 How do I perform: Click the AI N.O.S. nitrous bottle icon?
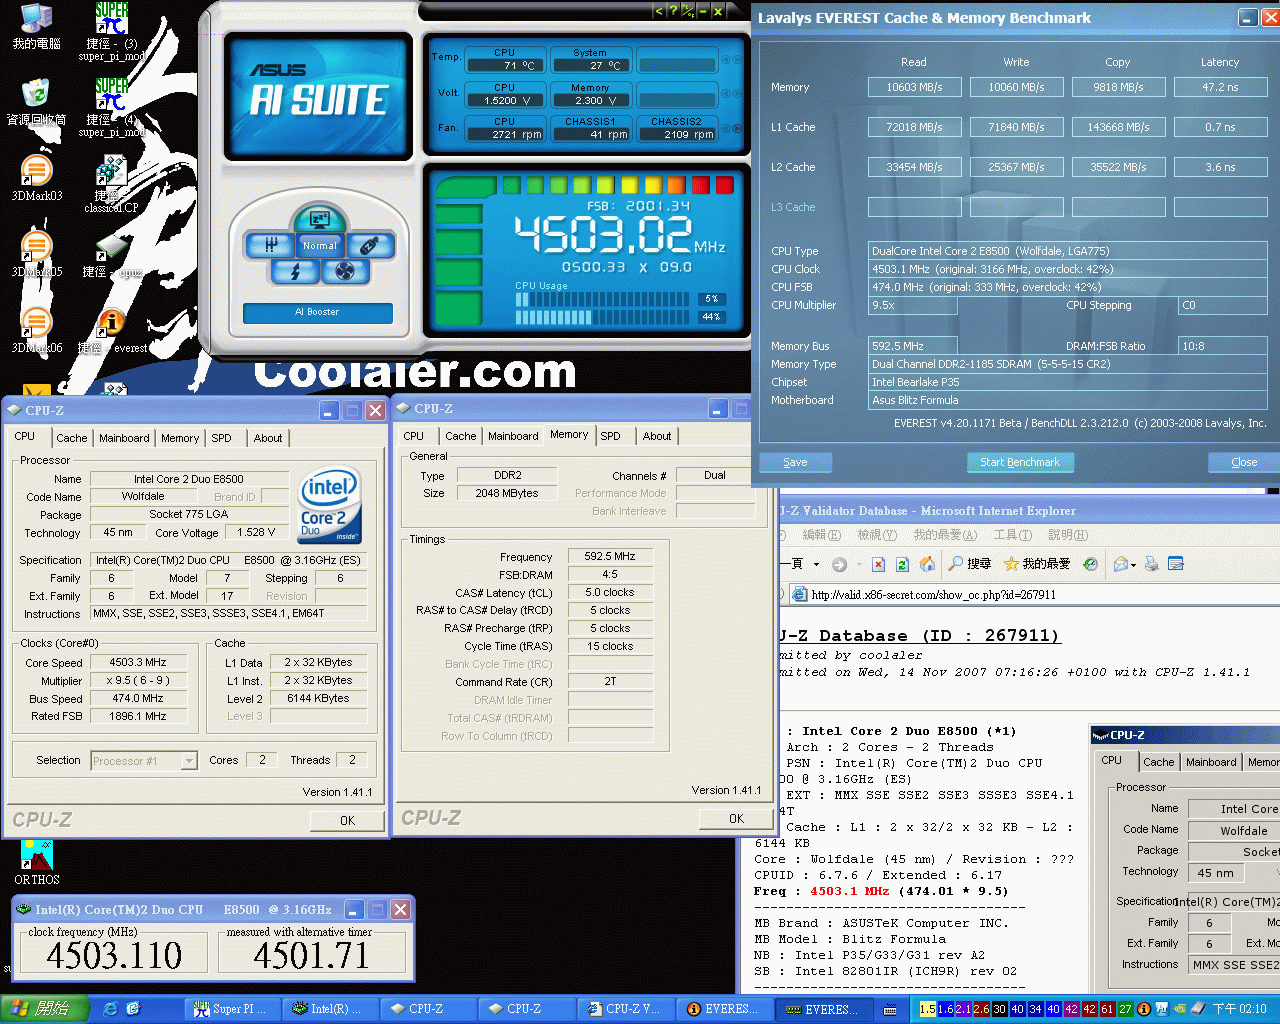[368, 244]
